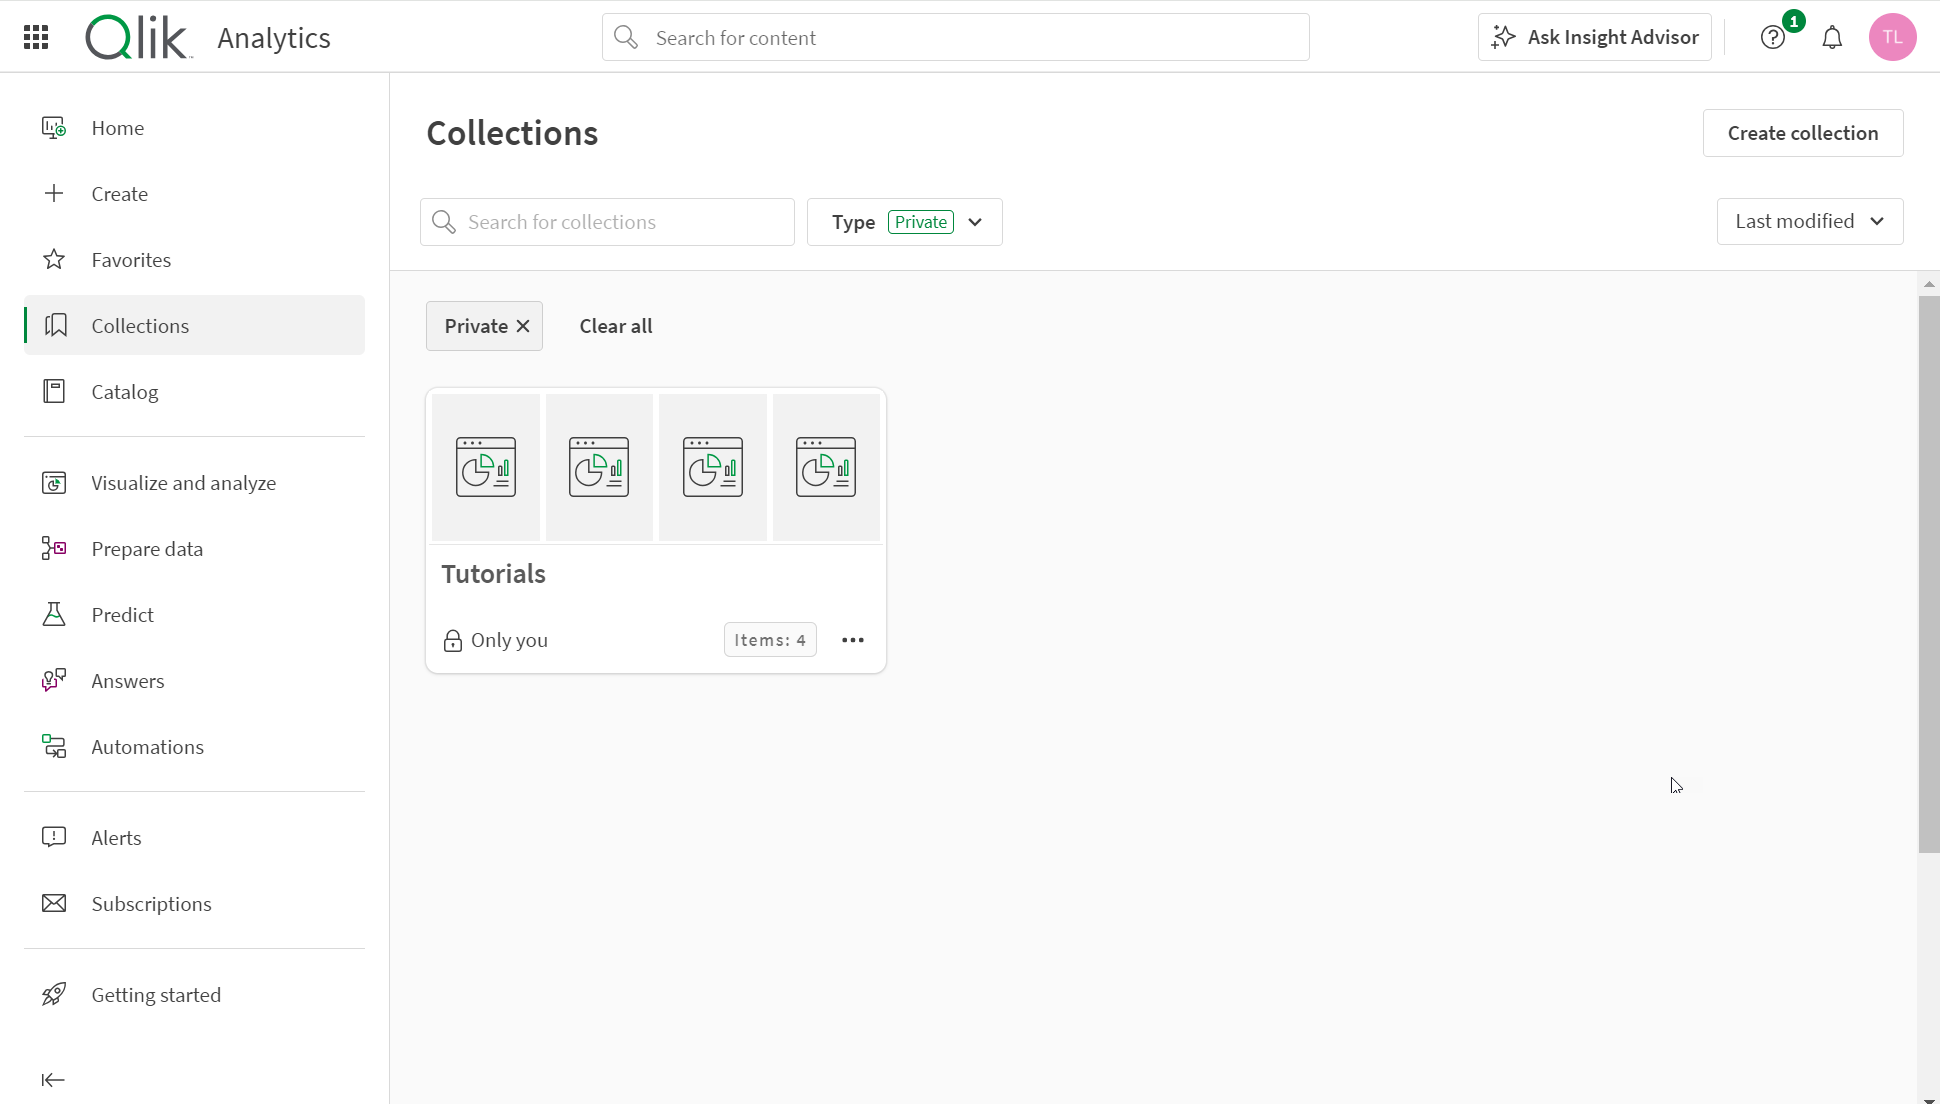Open the Catalog section

[x=125, y=392]
